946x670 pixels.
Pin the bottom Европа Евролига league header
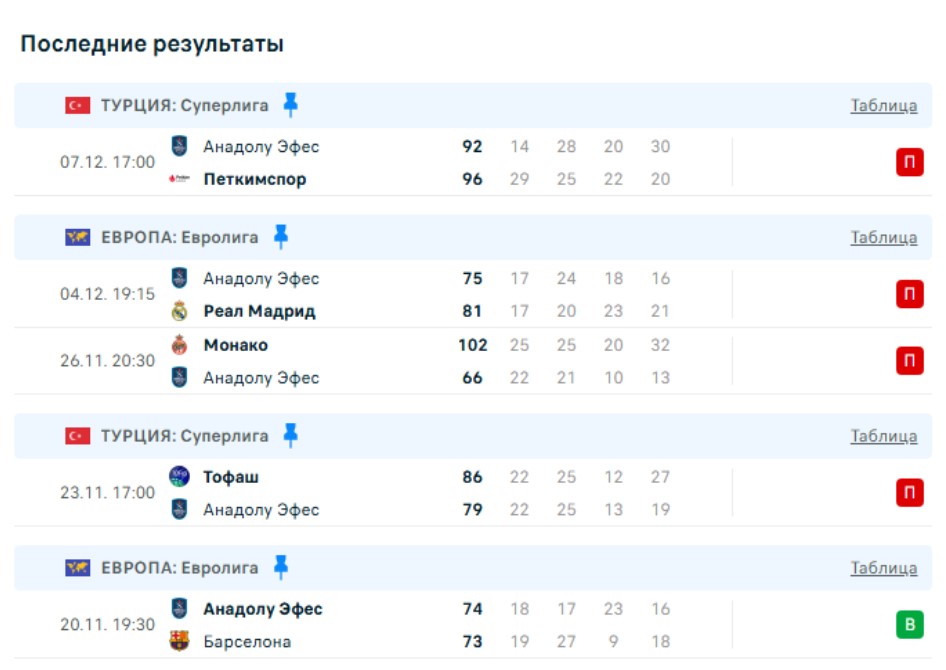pos(281,568)
